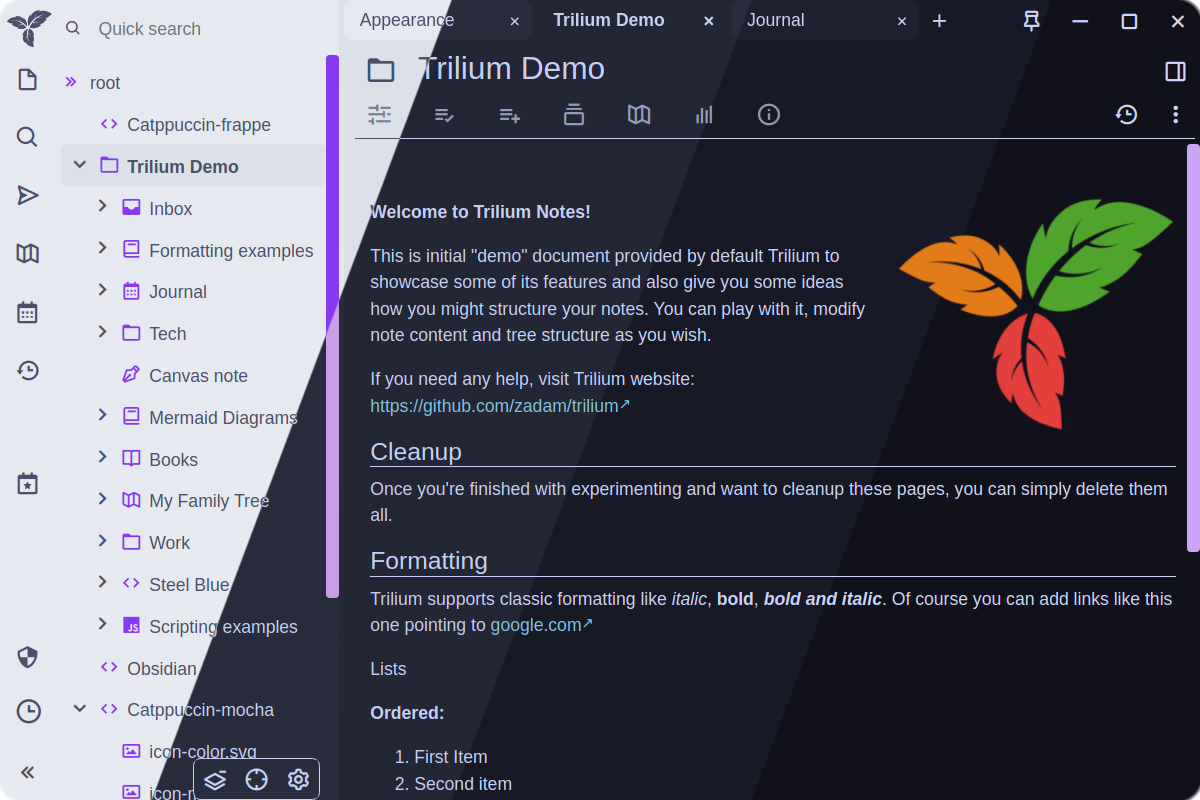Click the Trilium tri-color leaf image in the note

[1036, 313]
